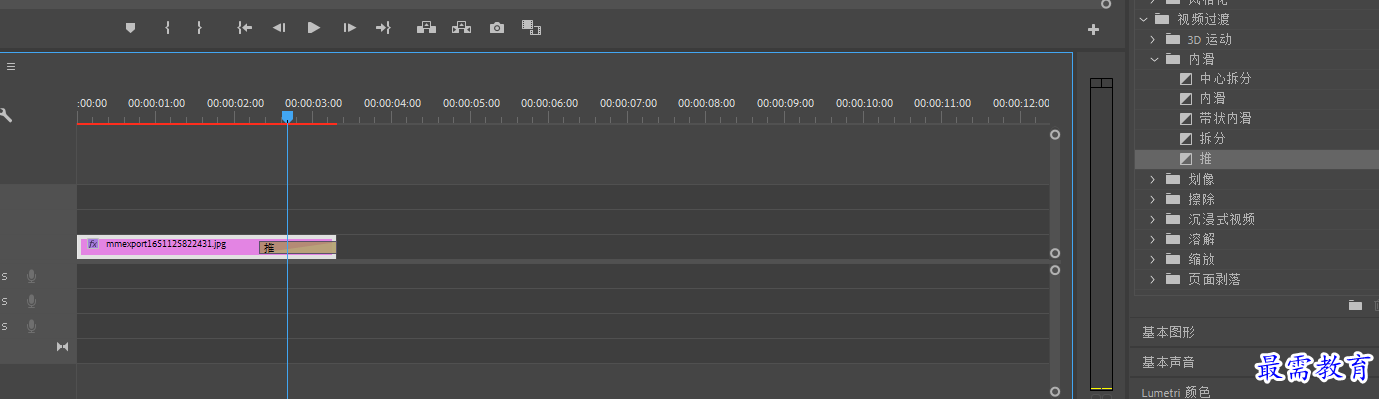The height and width of the screenshot is (399, 1379).
Task: Export a frame with the camera icon
Action: coord(497,28)
